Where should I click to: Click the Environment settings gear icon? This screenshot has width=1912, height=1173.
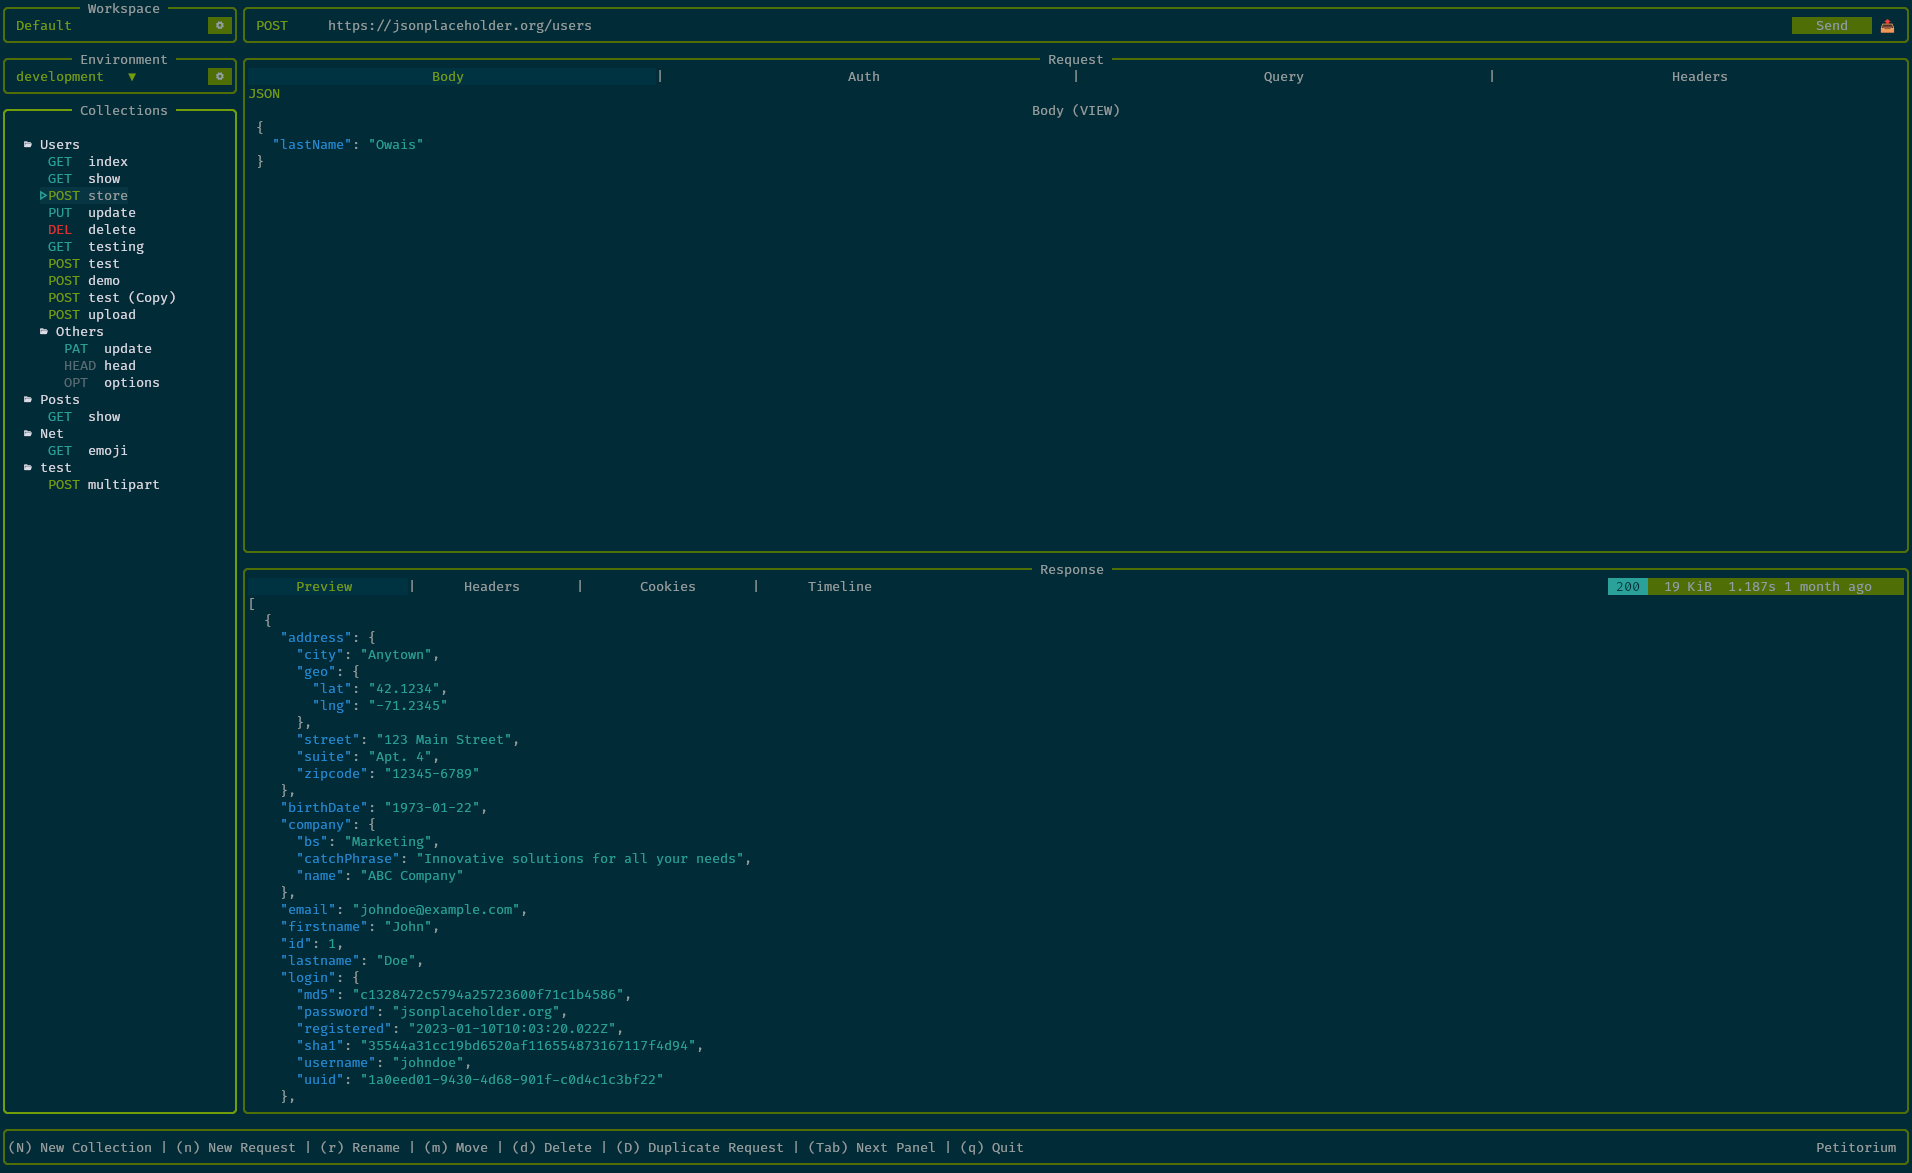pyautogui.click(x=219, y=77)
